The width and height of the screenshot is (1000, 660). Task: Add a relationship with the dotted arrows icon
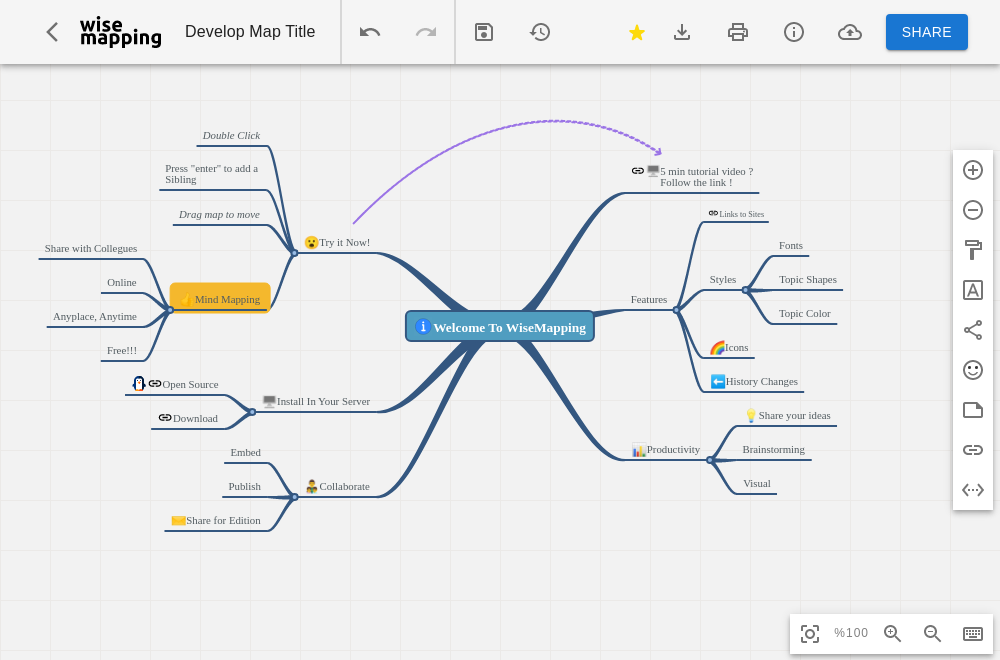click(973, 490)
